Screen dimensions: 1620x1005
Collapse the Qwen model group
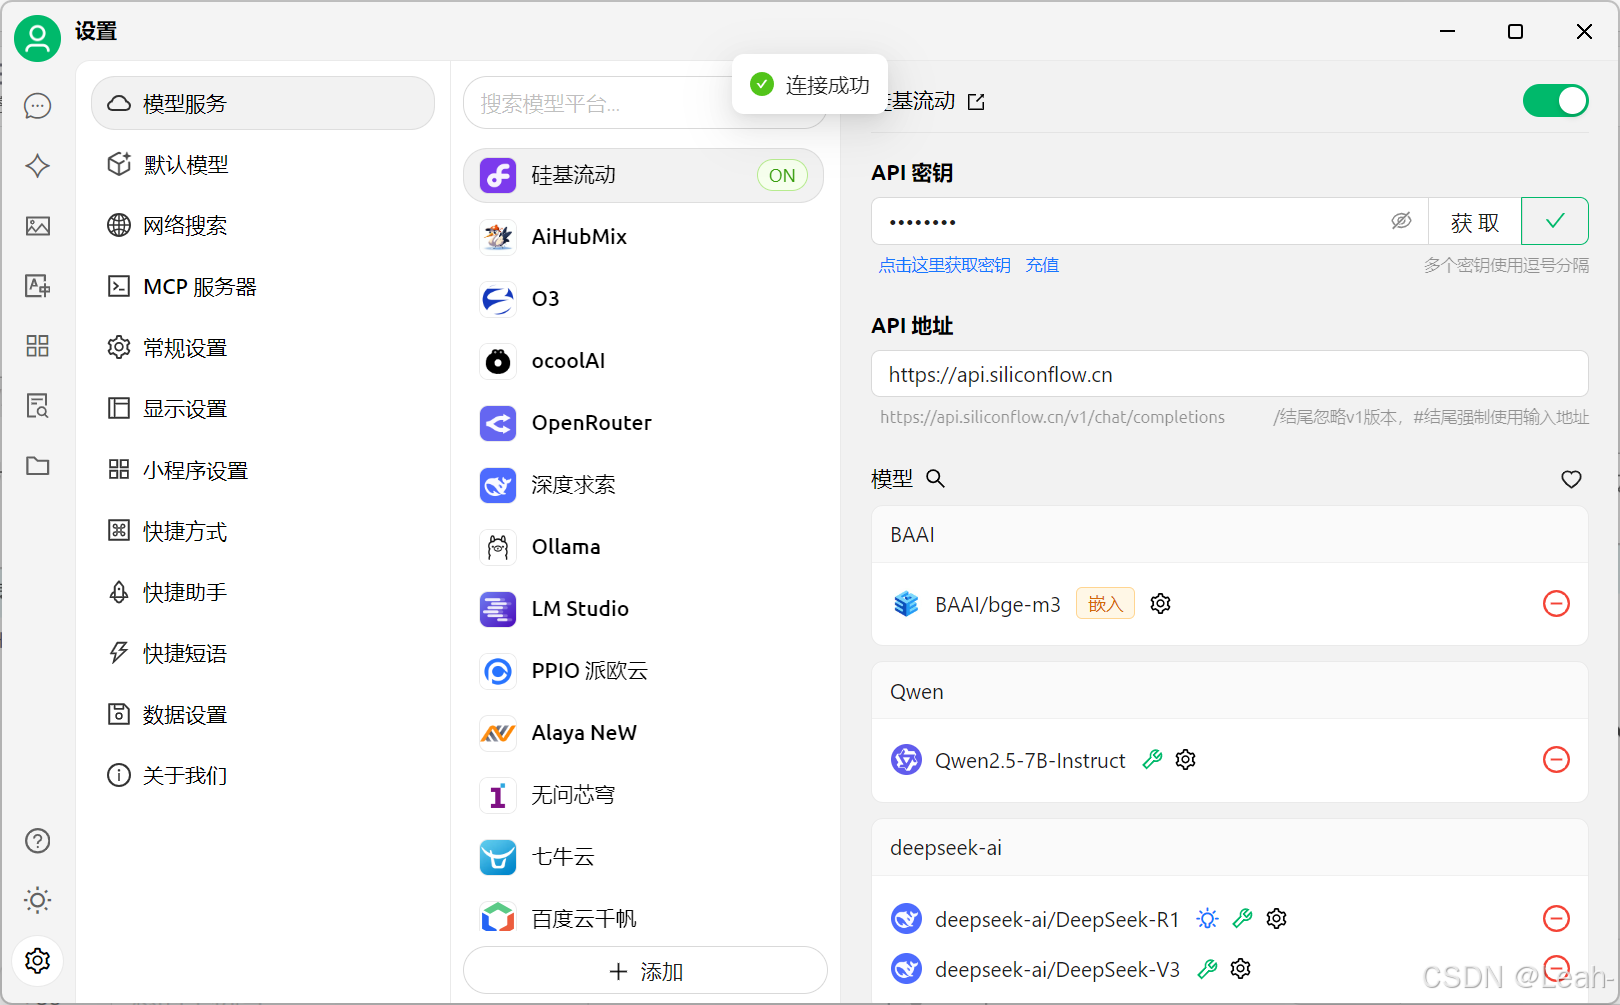[x=916, y=691]
